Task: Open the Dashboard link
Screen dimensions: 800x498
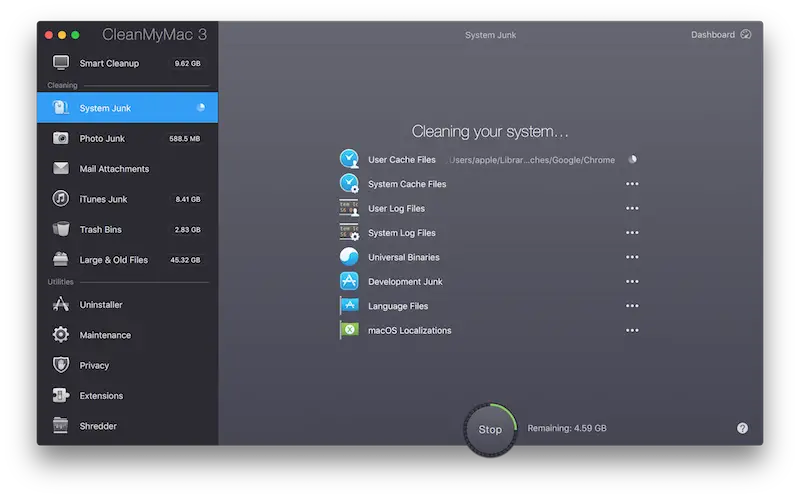Action: tap(721, 34)
